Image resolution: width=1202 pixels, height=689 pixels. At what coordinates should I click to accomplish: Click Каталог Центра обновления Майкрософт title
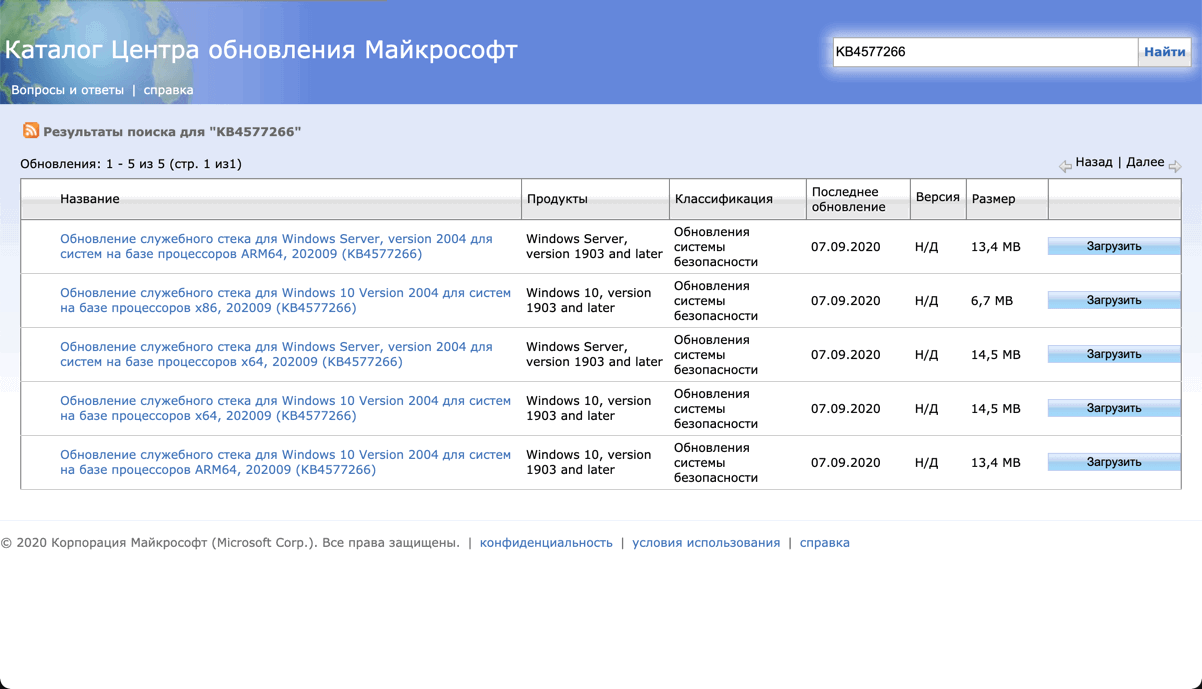click(x=262, y=49)
